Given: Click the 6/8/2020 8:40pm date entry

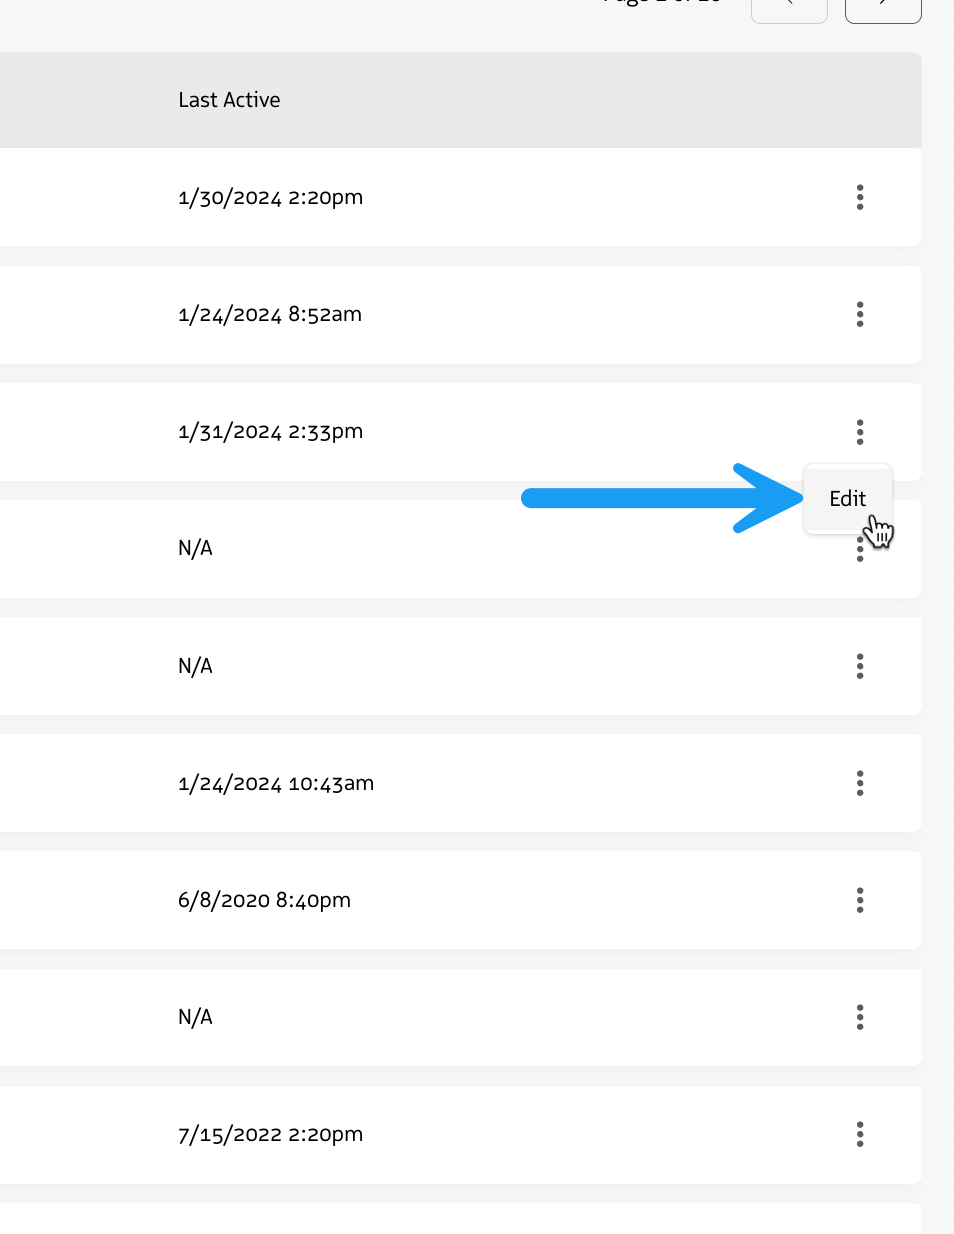Looking at the screenshot, I should [264, 900].
